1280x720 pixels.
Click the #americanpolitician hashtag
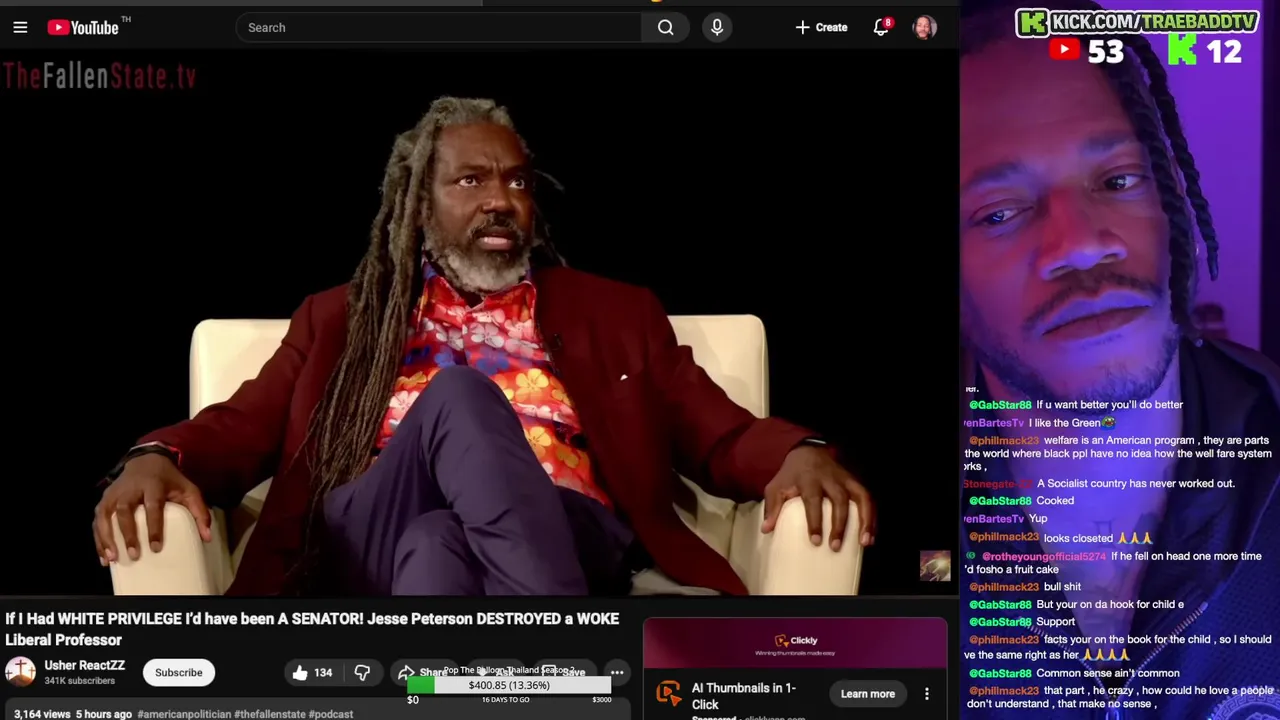(185, 714)
